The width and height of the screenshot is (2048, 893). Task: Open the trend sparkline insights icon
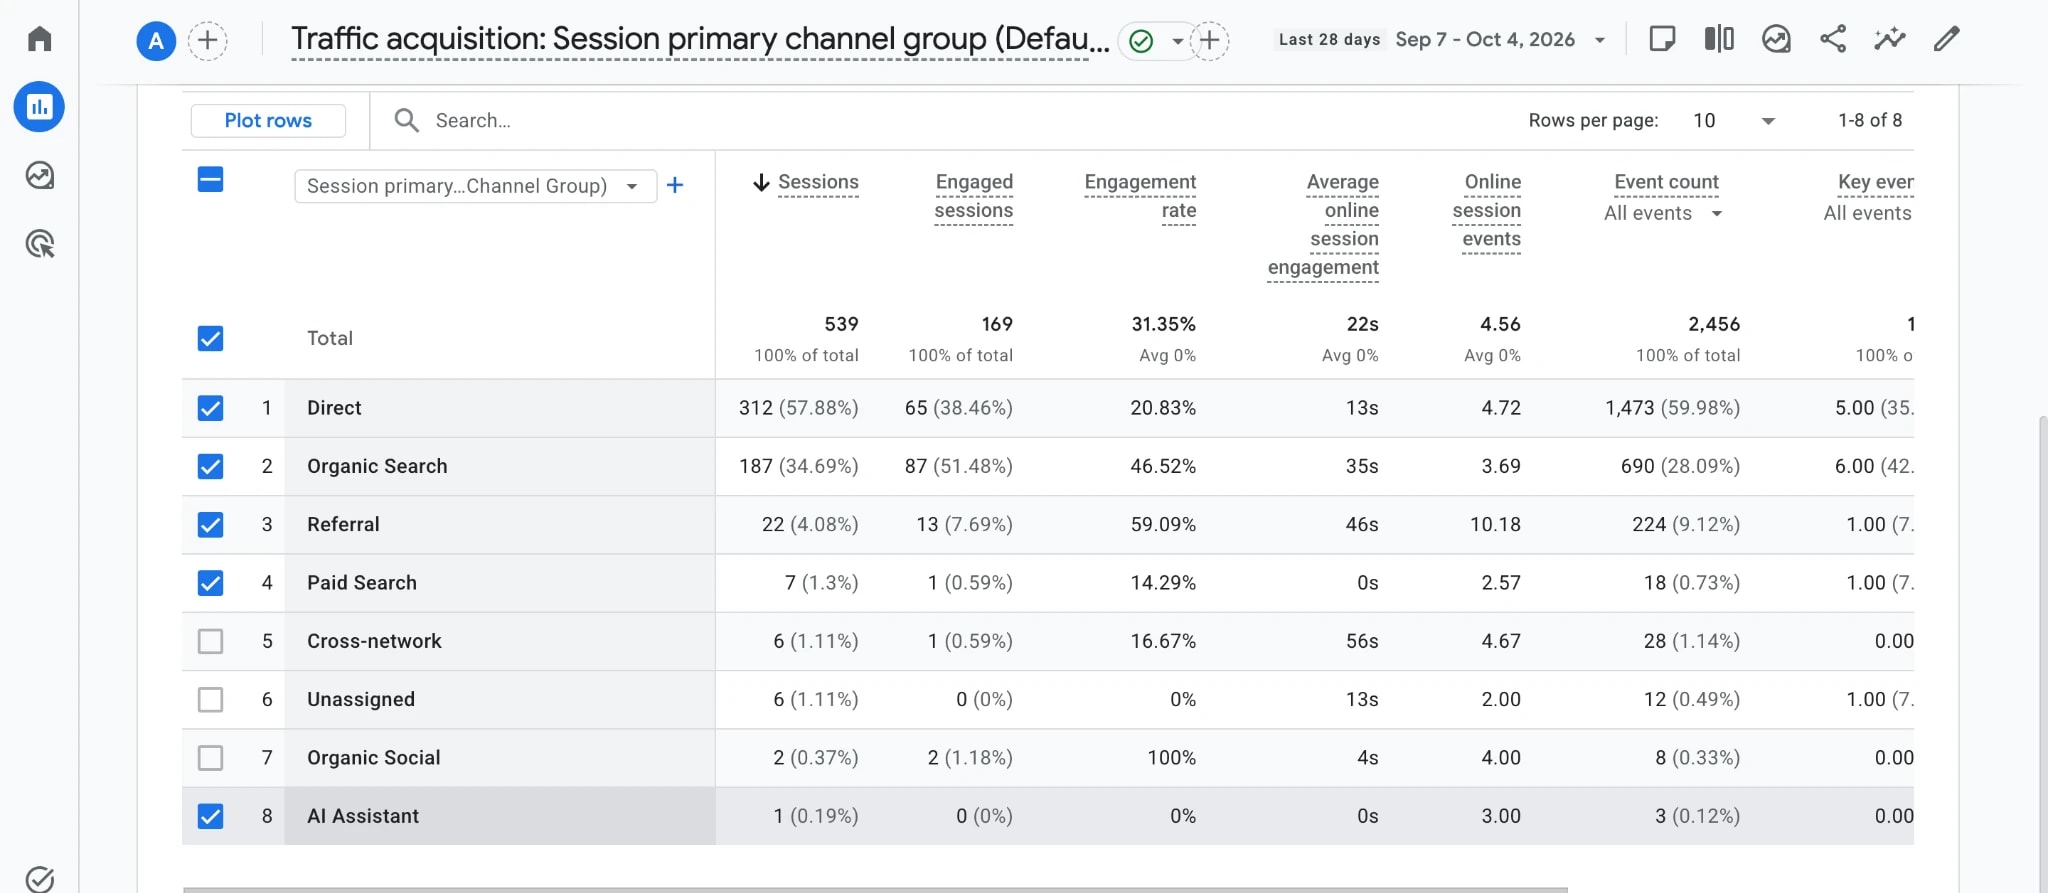(1890, 39)
